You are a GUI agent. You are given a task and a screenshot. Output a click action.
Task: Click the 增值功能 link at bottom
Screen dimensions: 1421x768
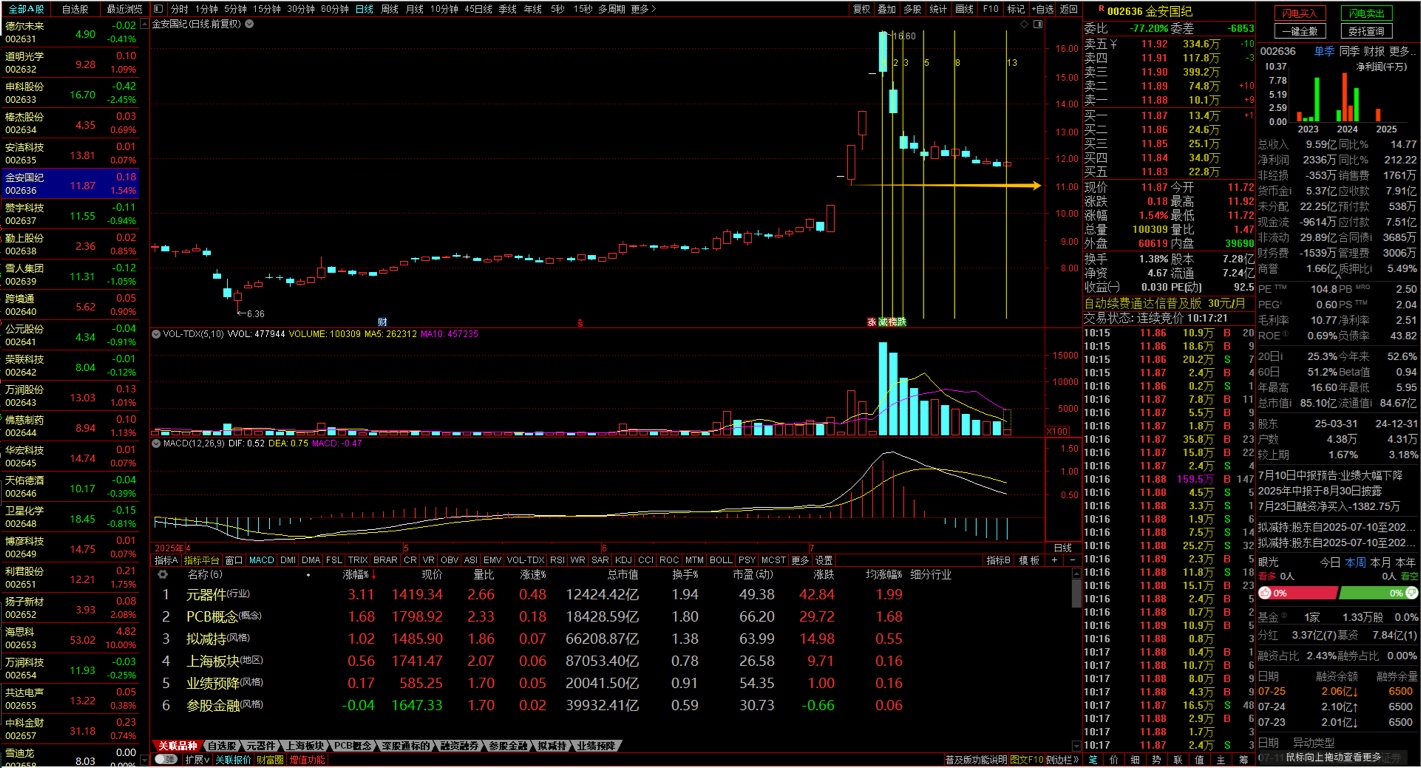(x=307, y=759)
